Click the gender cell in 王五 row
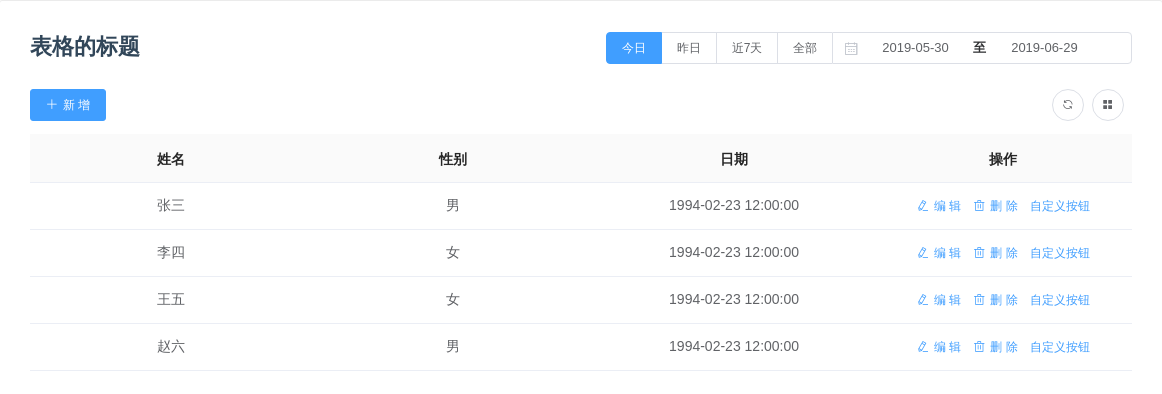 pyautogui.click(x=453, y=300)
